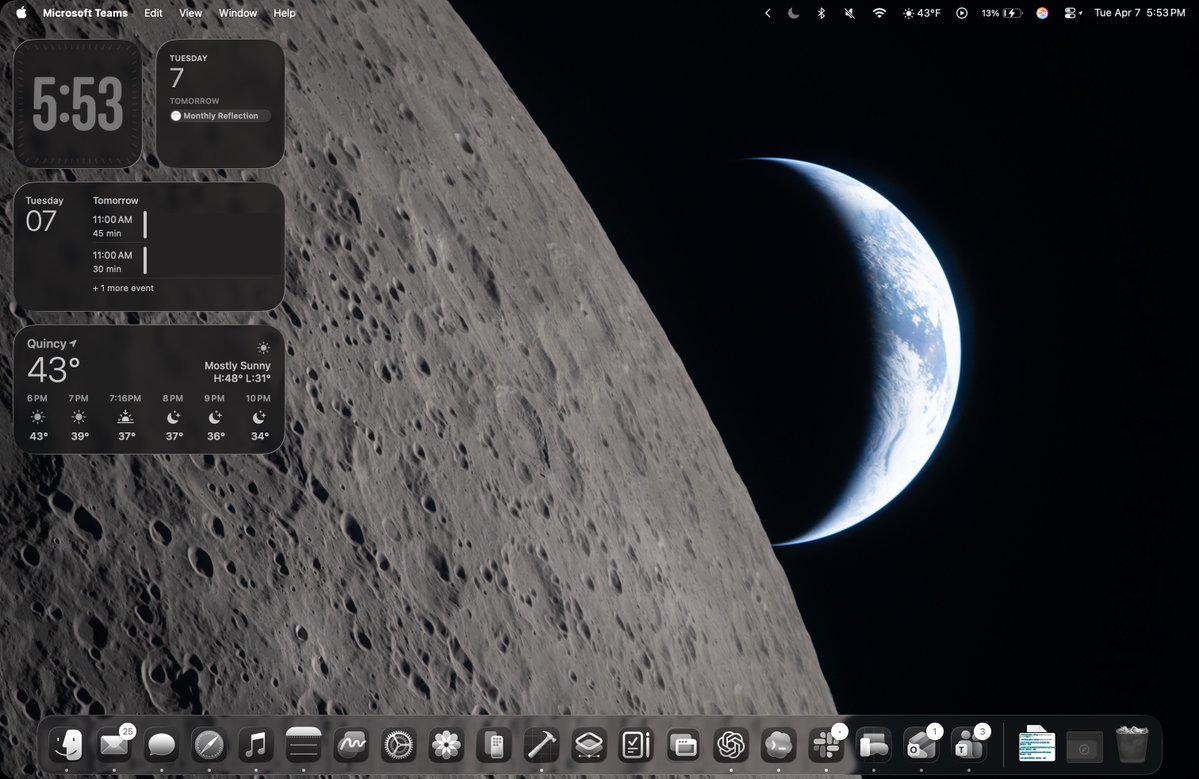1199x779 pixels.
Task: Open Mail with 25 unread badge
Action: tap(114, 744)
